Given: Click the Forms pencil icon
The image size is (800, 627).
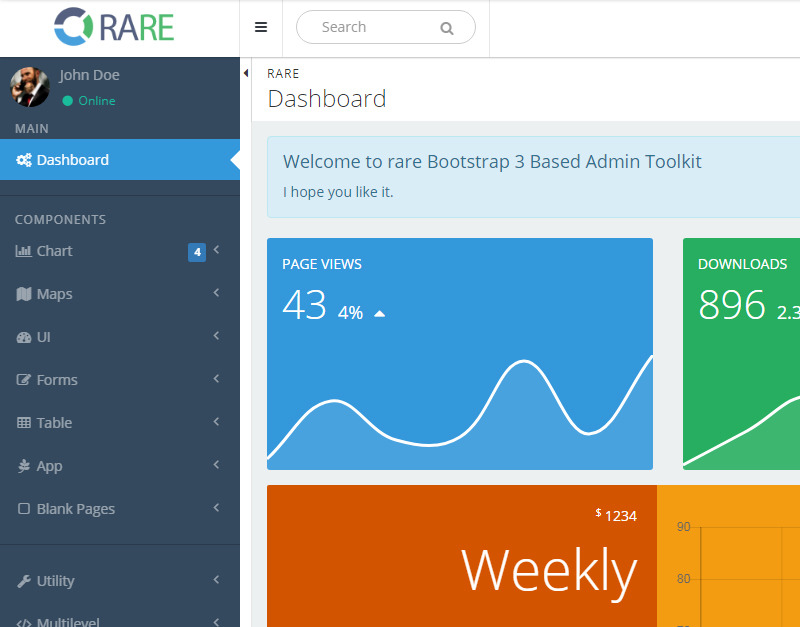Looking at the screenshot, I should point(24,380).
